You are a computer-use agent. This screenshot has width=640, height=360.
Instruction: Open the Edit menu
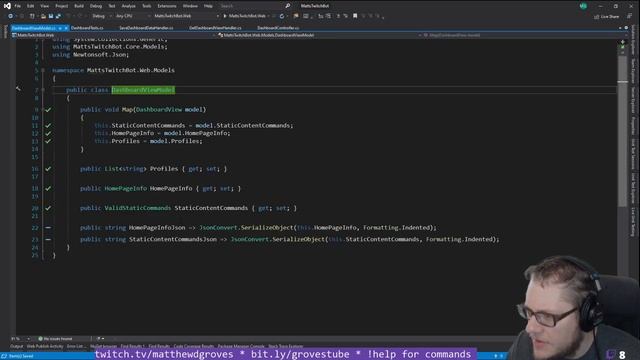coord(31,6)
